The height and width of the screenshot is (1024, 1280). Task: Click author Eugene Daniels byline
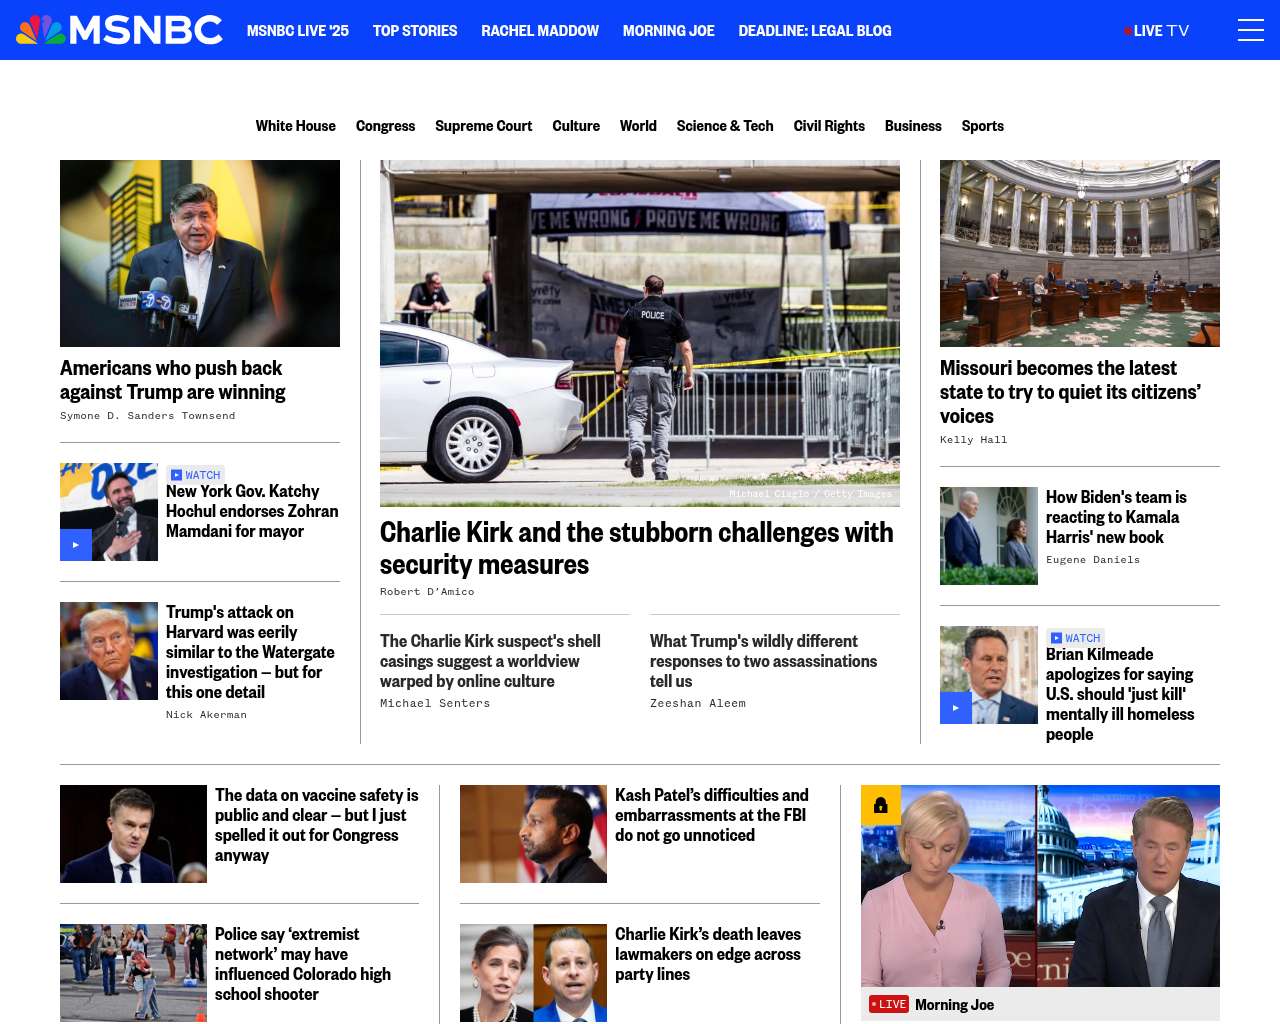coord(1093,560)
